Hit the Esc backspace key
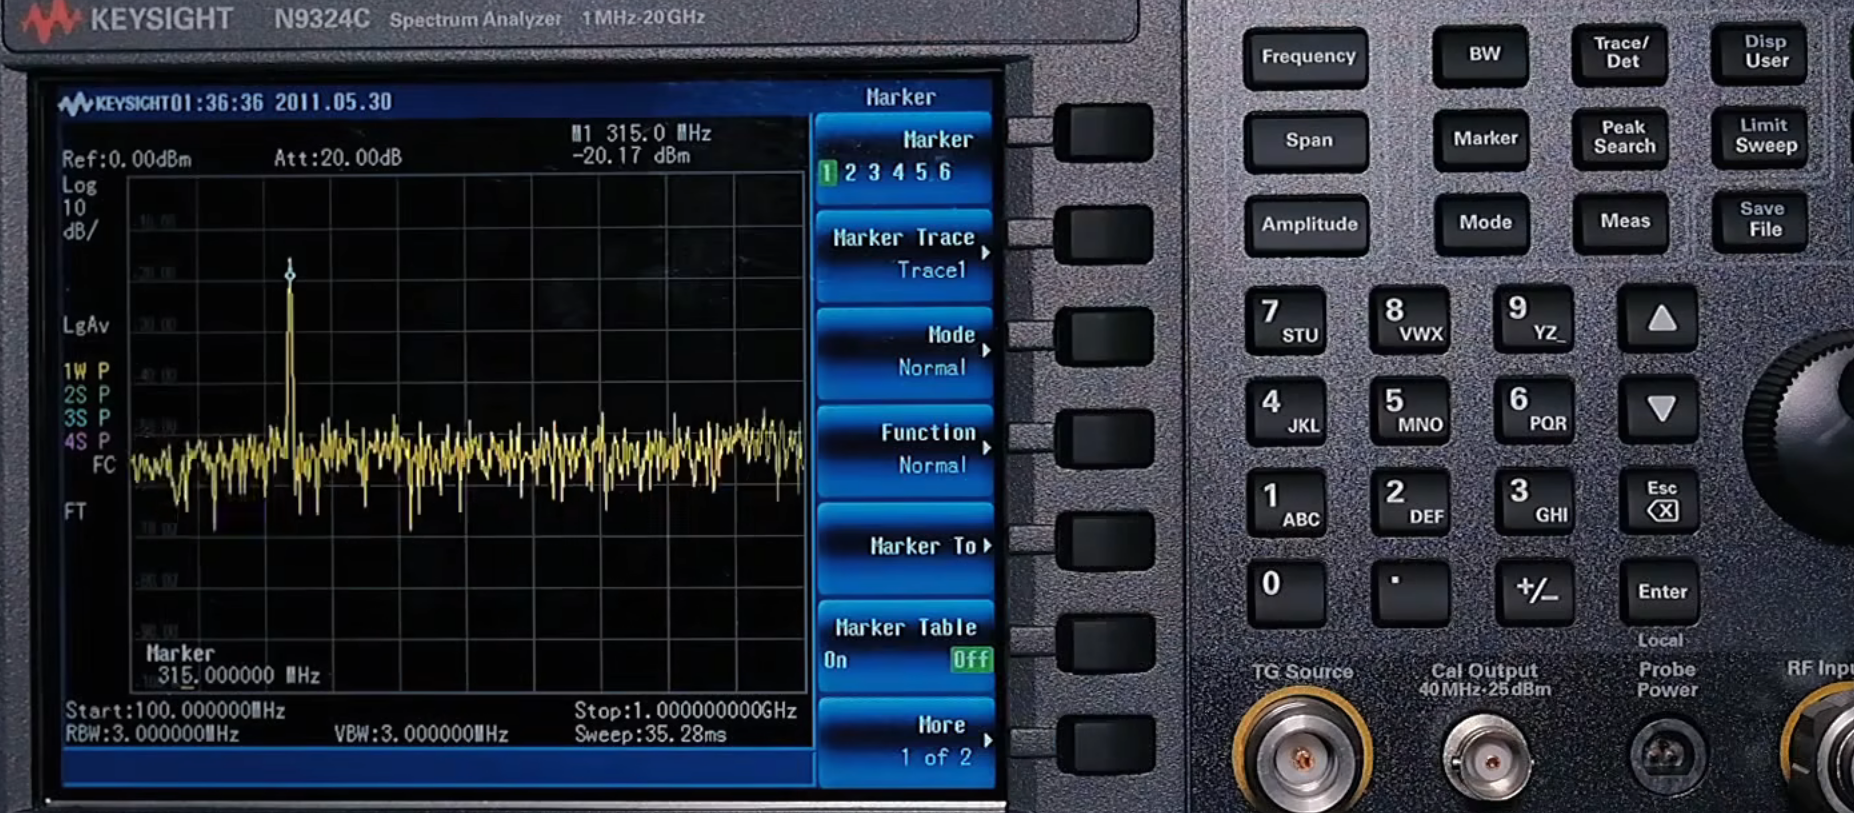1854x813 pixels. [1660, 499]
